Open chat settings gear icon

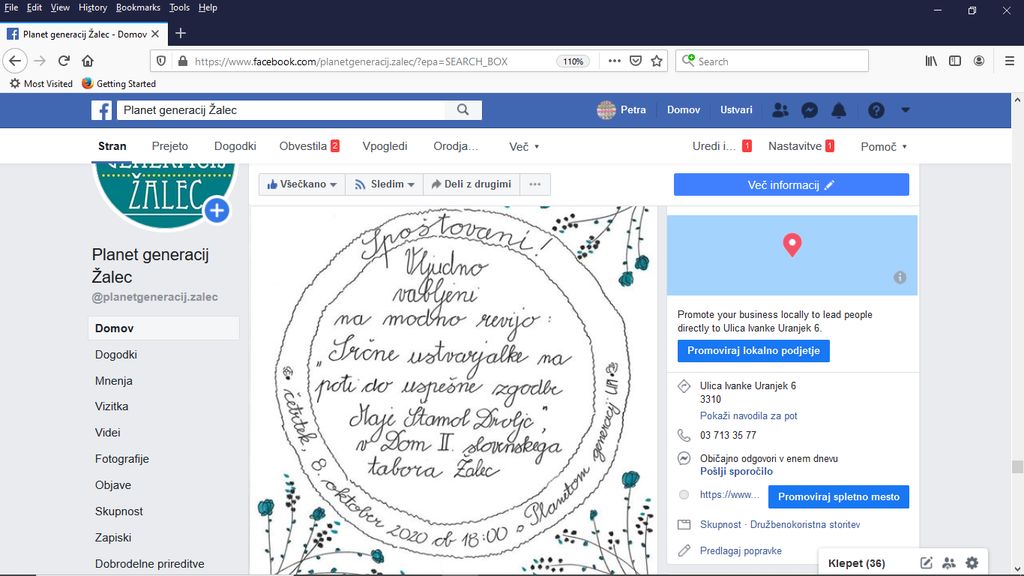971,563
